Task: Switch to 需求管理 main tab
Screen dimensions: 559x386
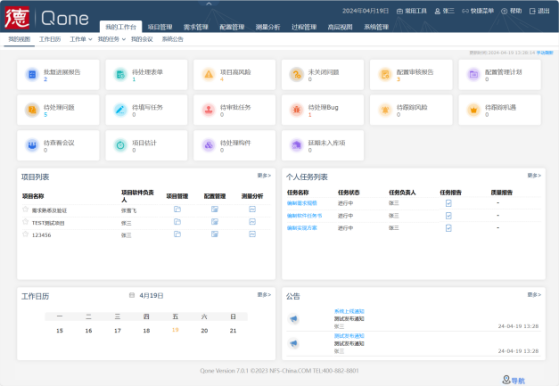Action: coord(196,27)
